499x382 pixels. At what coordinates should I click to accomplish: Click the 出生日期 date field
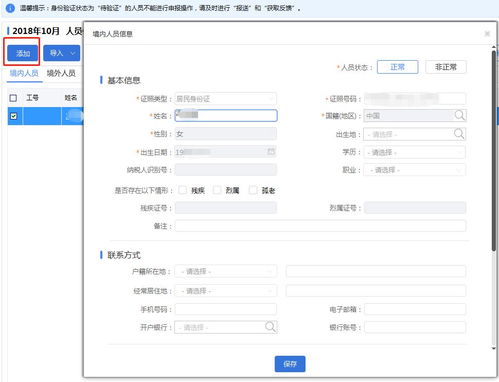(x=226, y=152)
